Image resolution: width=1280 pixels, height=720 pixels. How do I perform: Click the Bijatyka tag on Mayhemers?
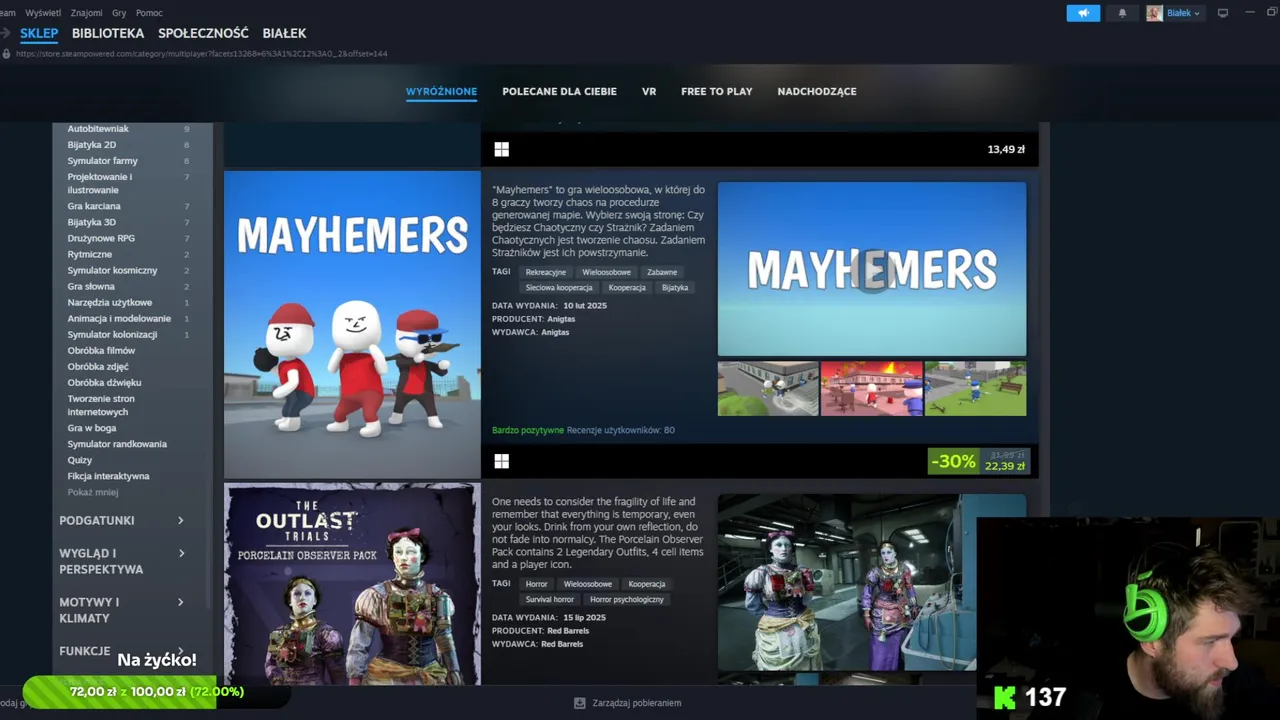tap(675, 288)
